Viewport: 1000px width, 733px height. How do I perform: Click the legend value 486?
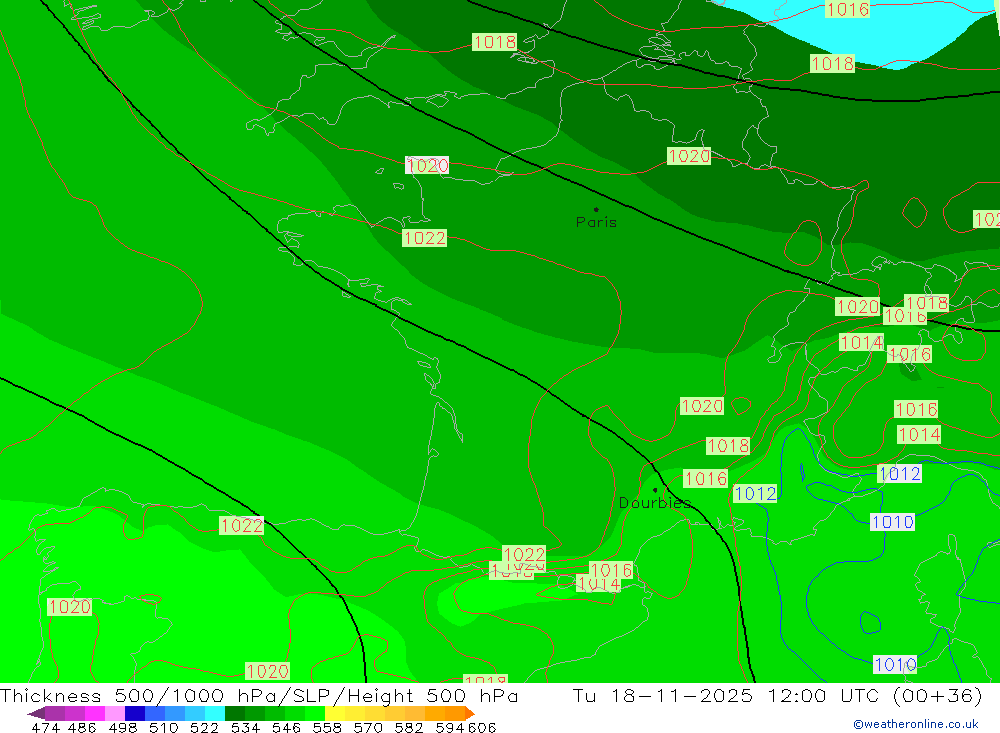coord(82,727)
